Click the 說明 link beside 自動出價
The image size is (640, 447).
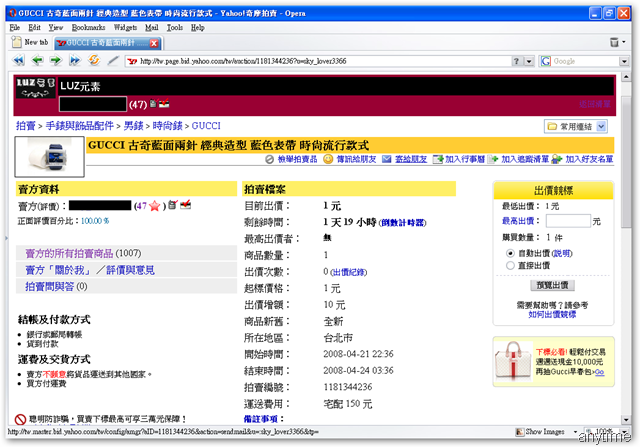(562, 254)
